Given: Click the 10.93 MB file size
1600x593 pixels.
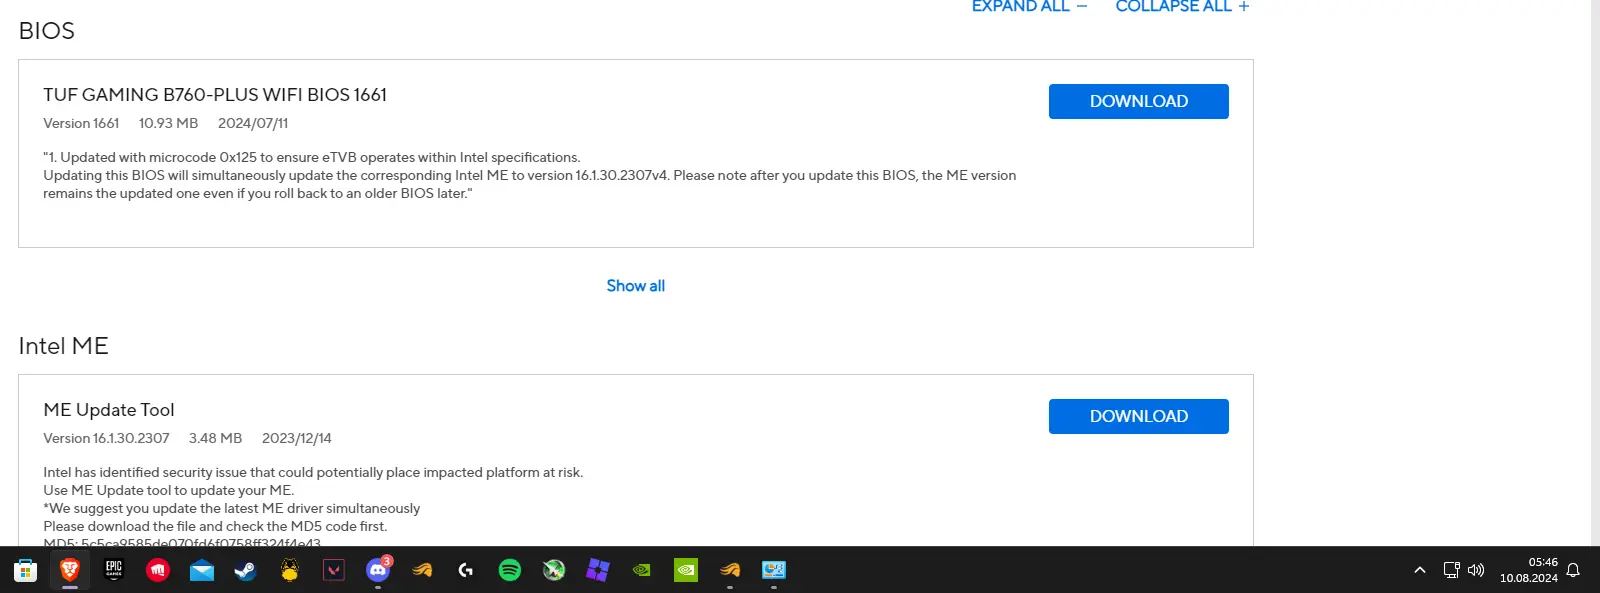Looking at the screenshot, I should click(x=168, y=123).
